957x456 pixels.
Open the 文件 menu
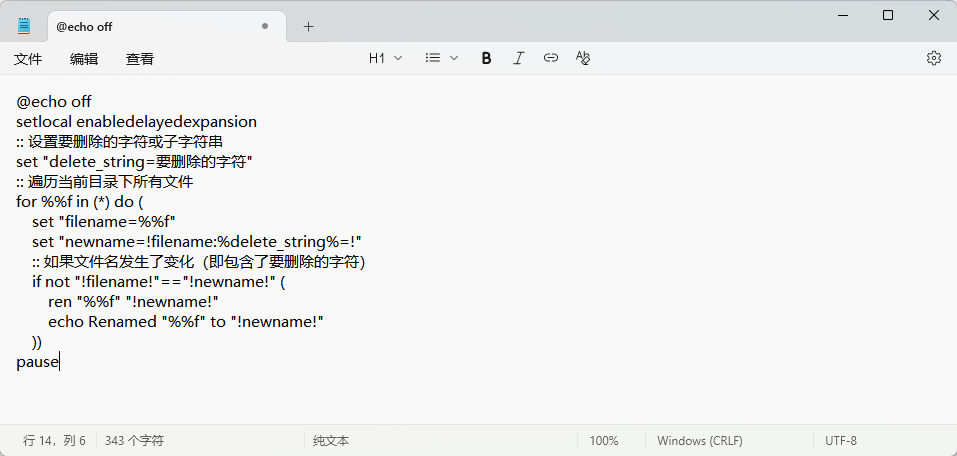point(28,59)
